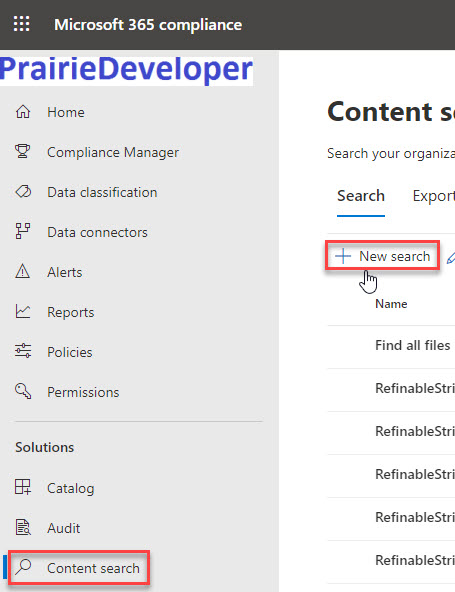
Task: Click the plus icon beside New search
Action: pos(343,256)
